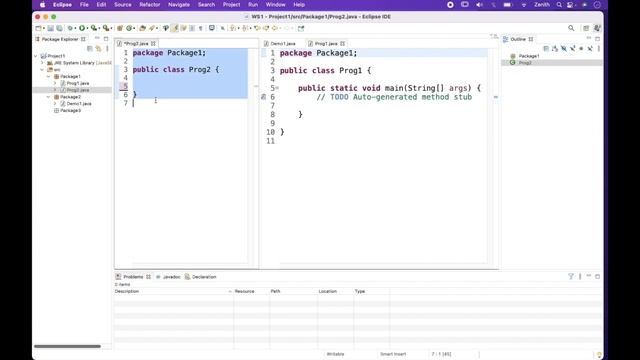This screenshot has height=360, width=640.
Task: Maximize the Outline view
Action: click(598, 39)
